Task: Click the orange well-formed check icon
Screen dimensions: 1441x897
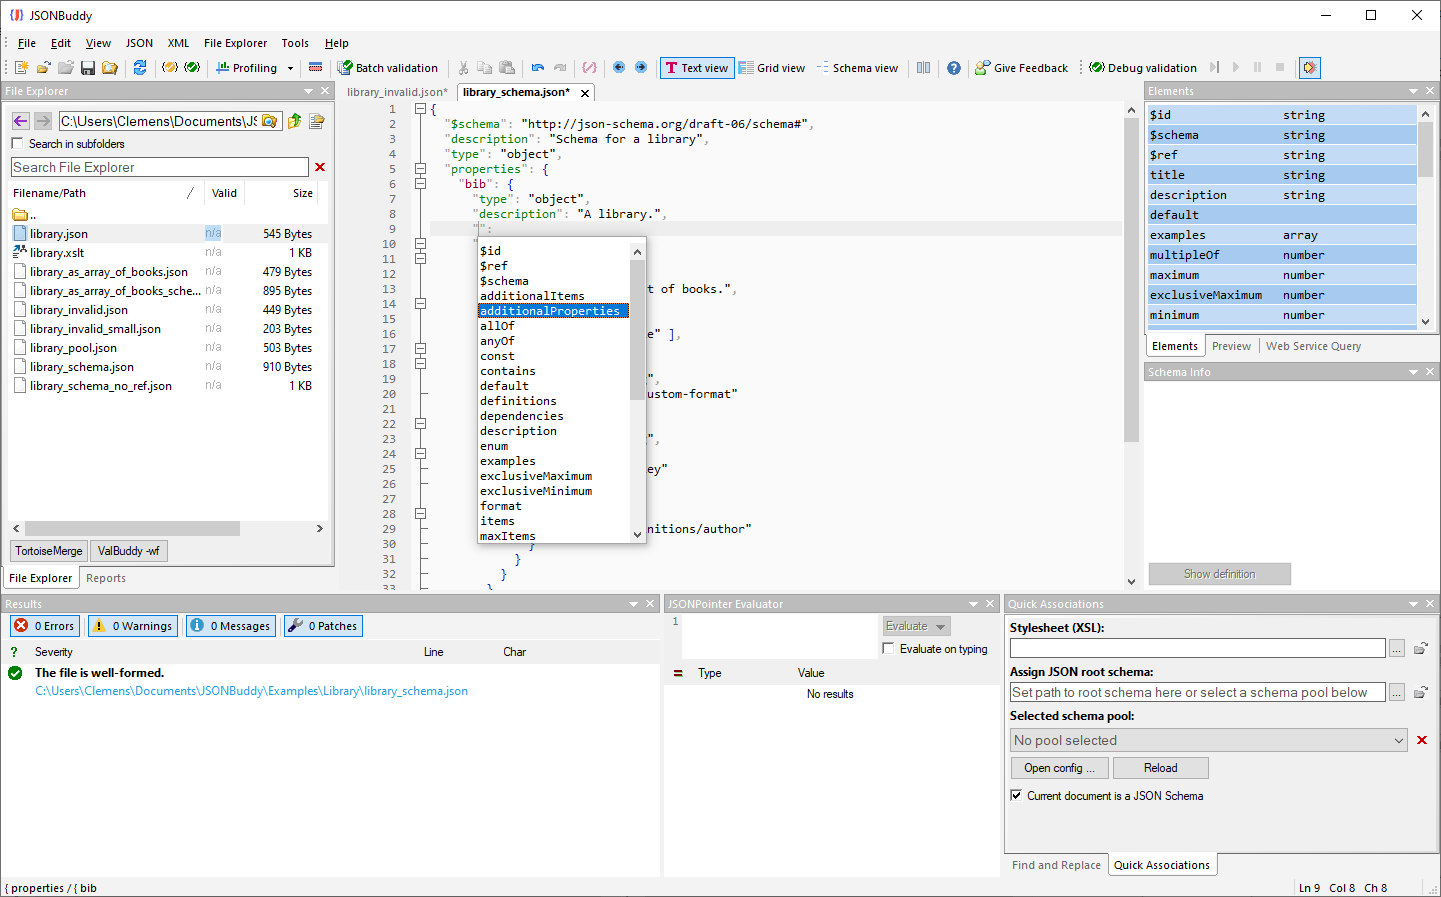Action: click(x=170, y=67)
